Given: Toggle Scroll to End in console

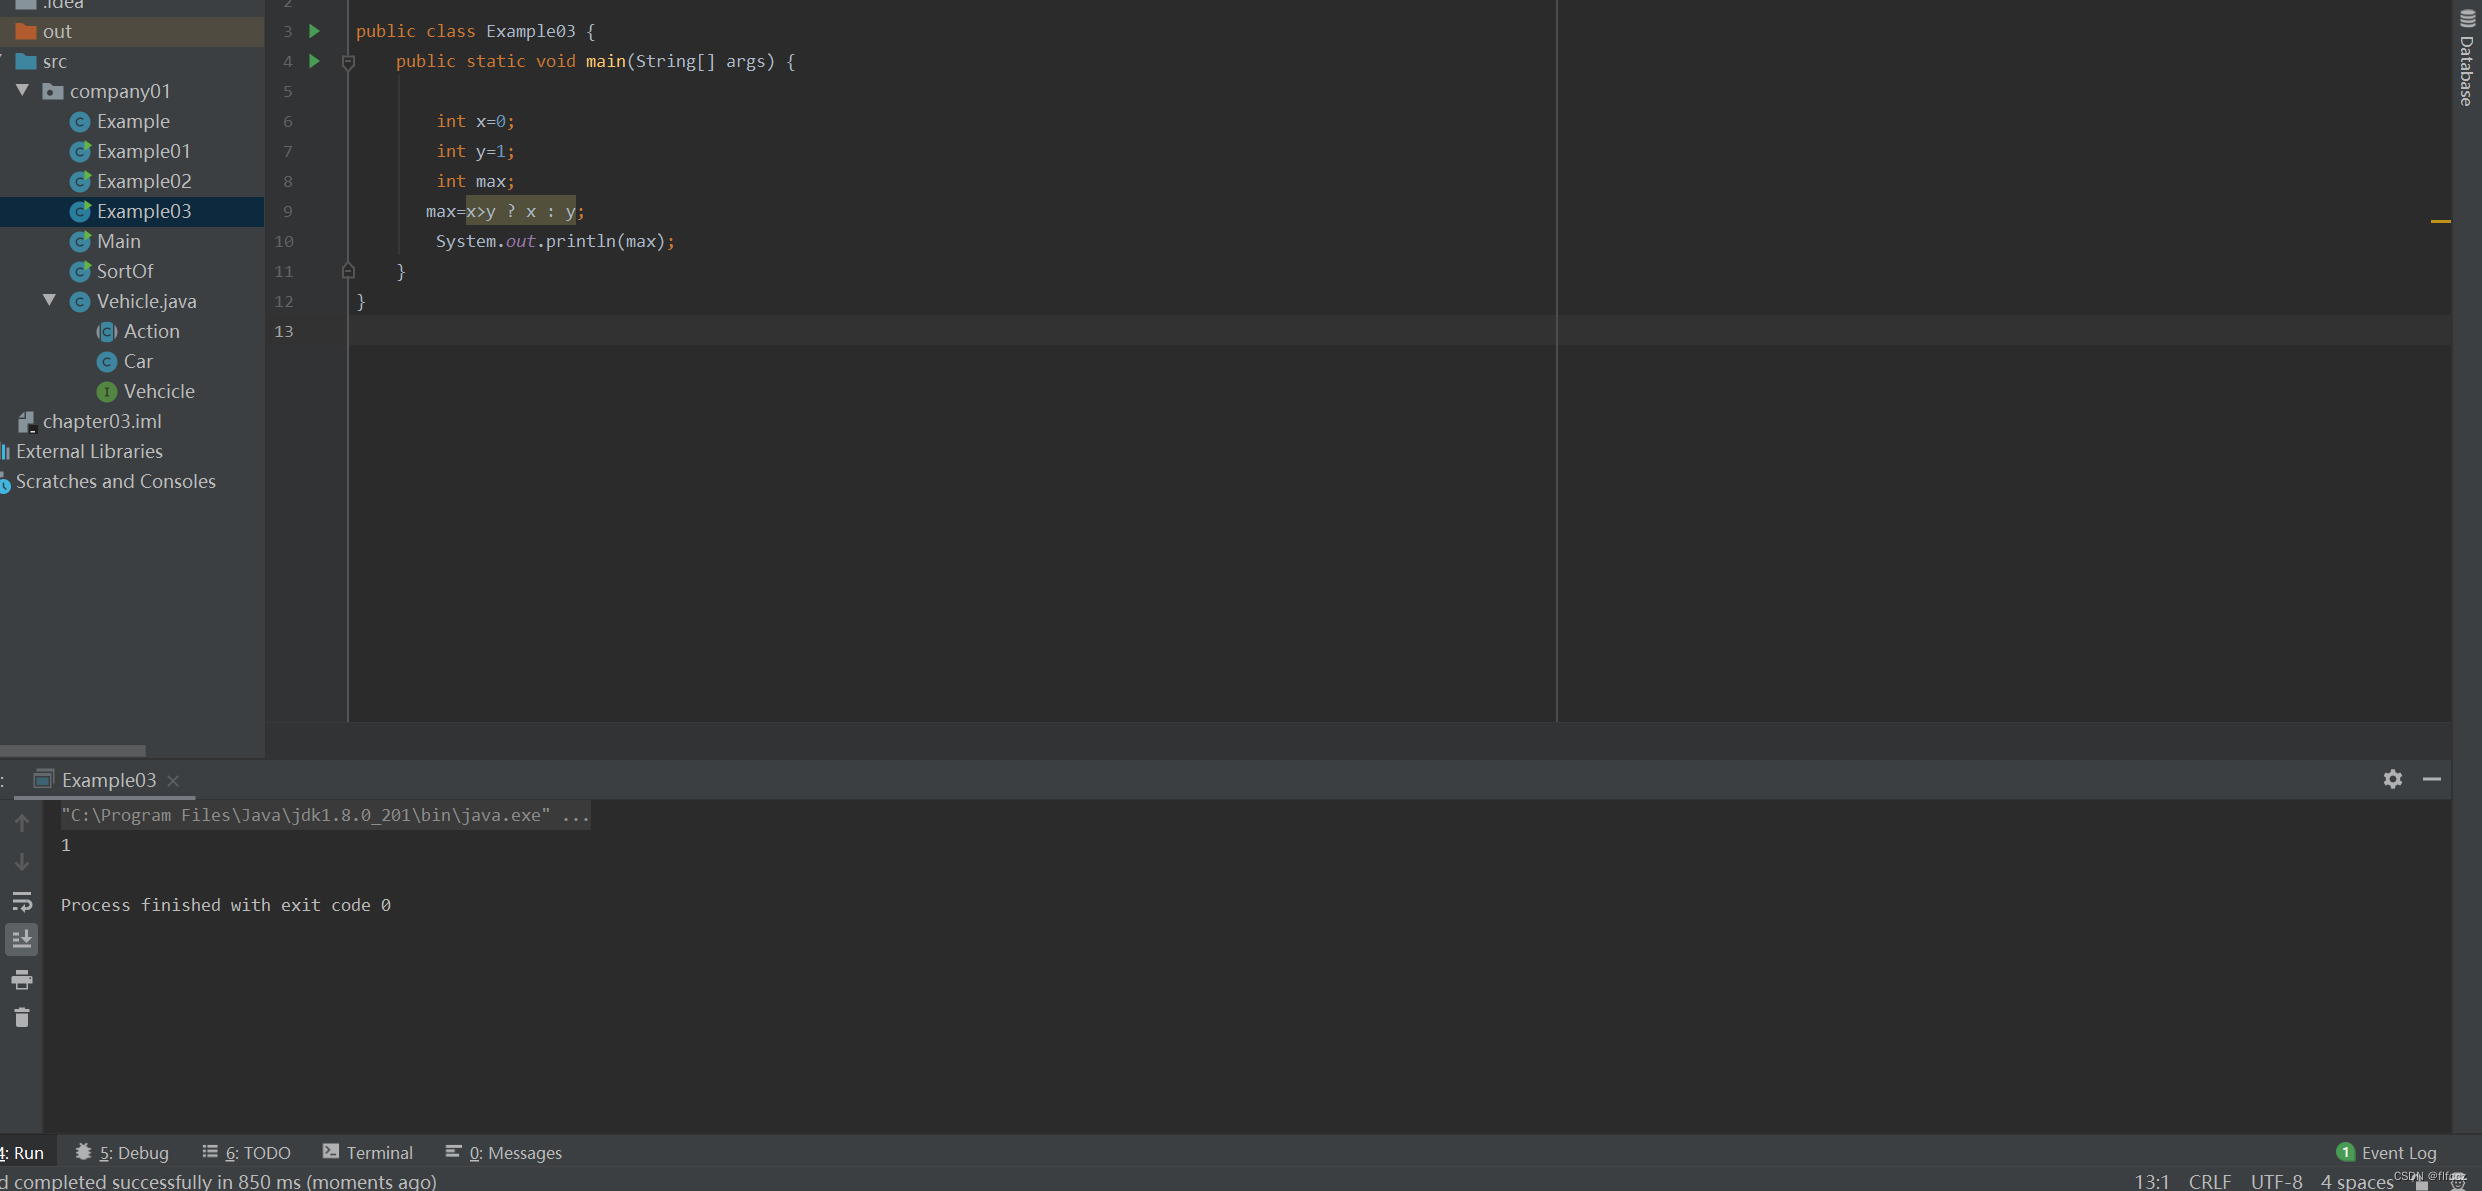Looking at the screenshot, I should [22, 938].
